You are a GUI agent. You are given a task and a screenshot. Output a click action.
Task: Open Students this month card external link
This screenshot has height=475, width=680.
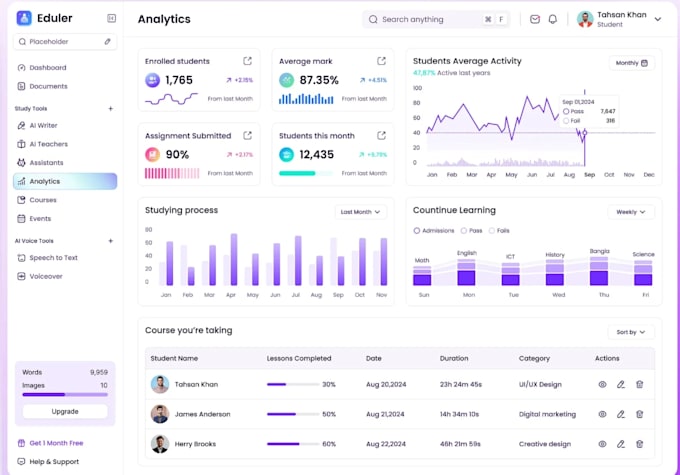pos(381,136)
